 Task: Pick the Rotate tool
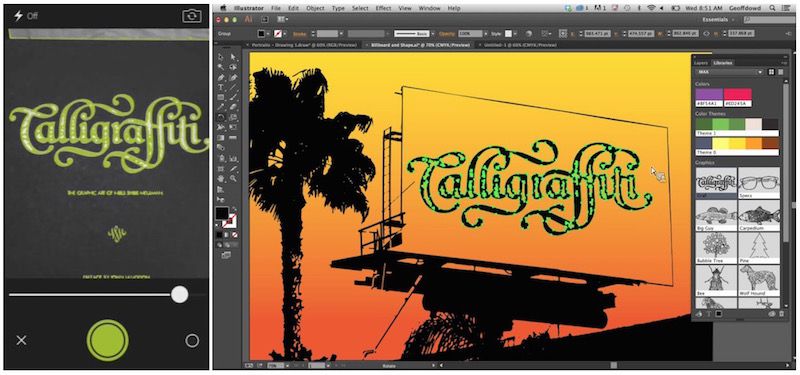tap(220, 117)
